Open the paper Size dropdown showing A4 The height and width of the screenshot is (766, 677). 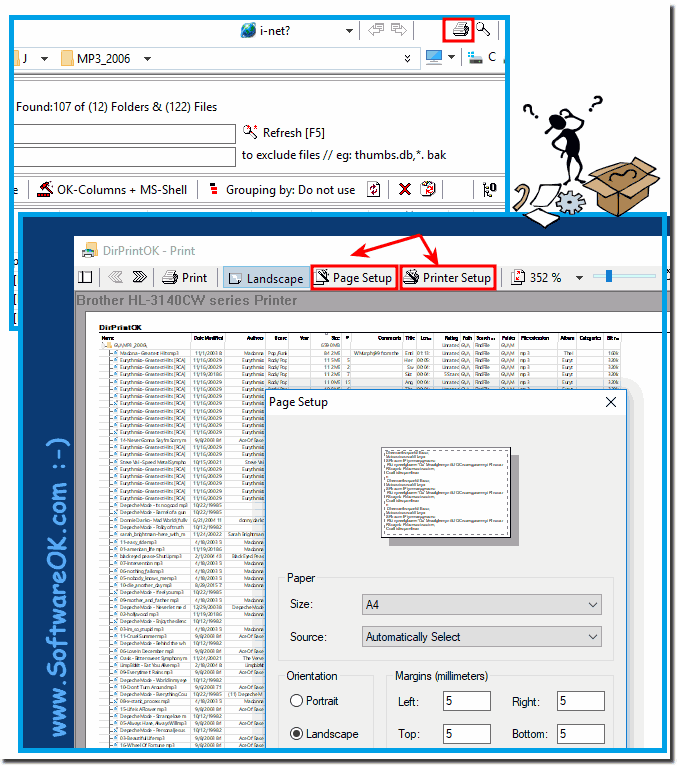pos(482,604)
